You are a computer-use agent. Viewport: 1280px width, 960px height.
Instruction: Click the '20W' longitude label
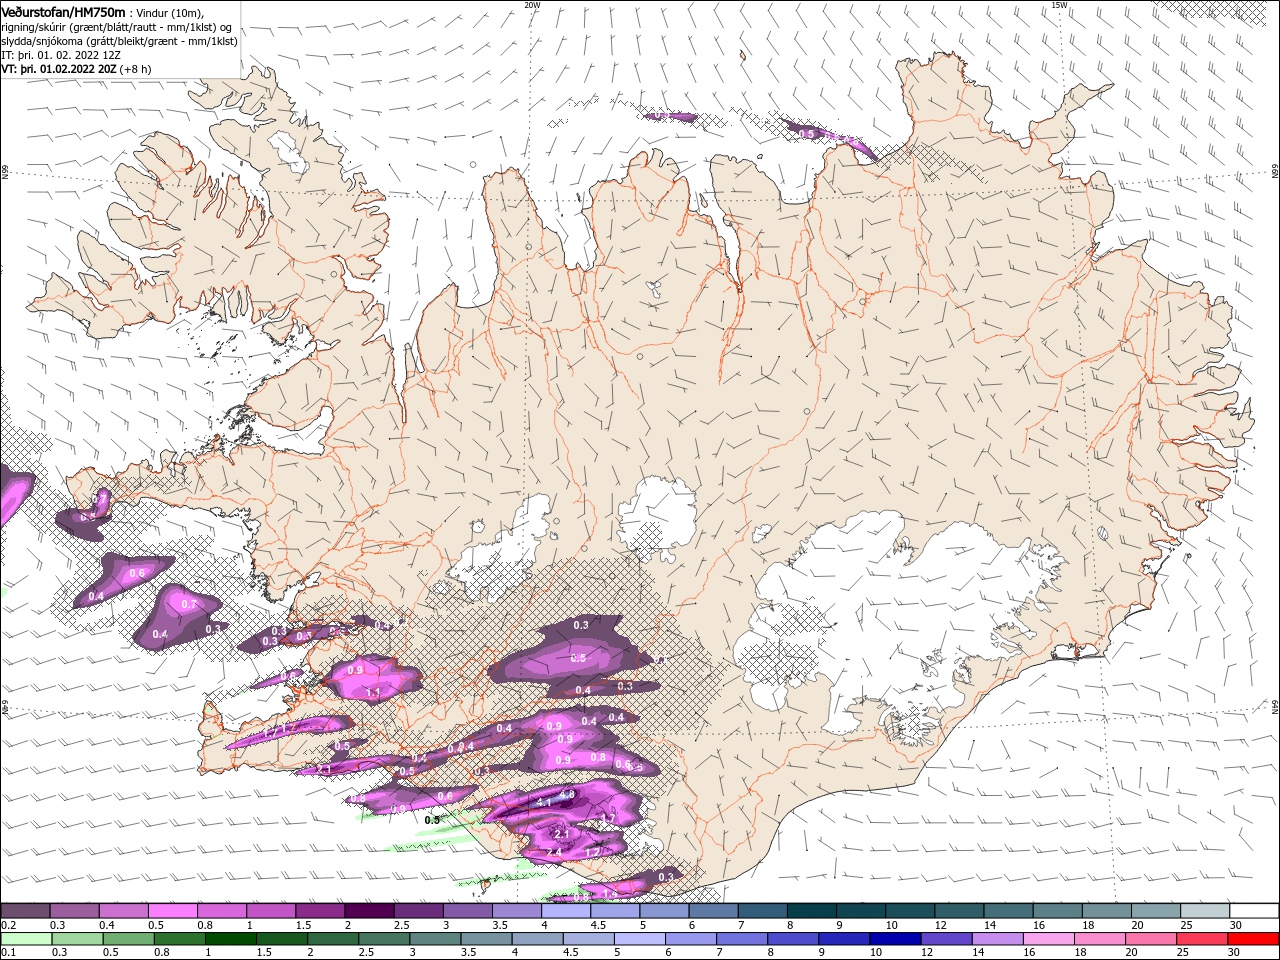click(x=532, y=5)
